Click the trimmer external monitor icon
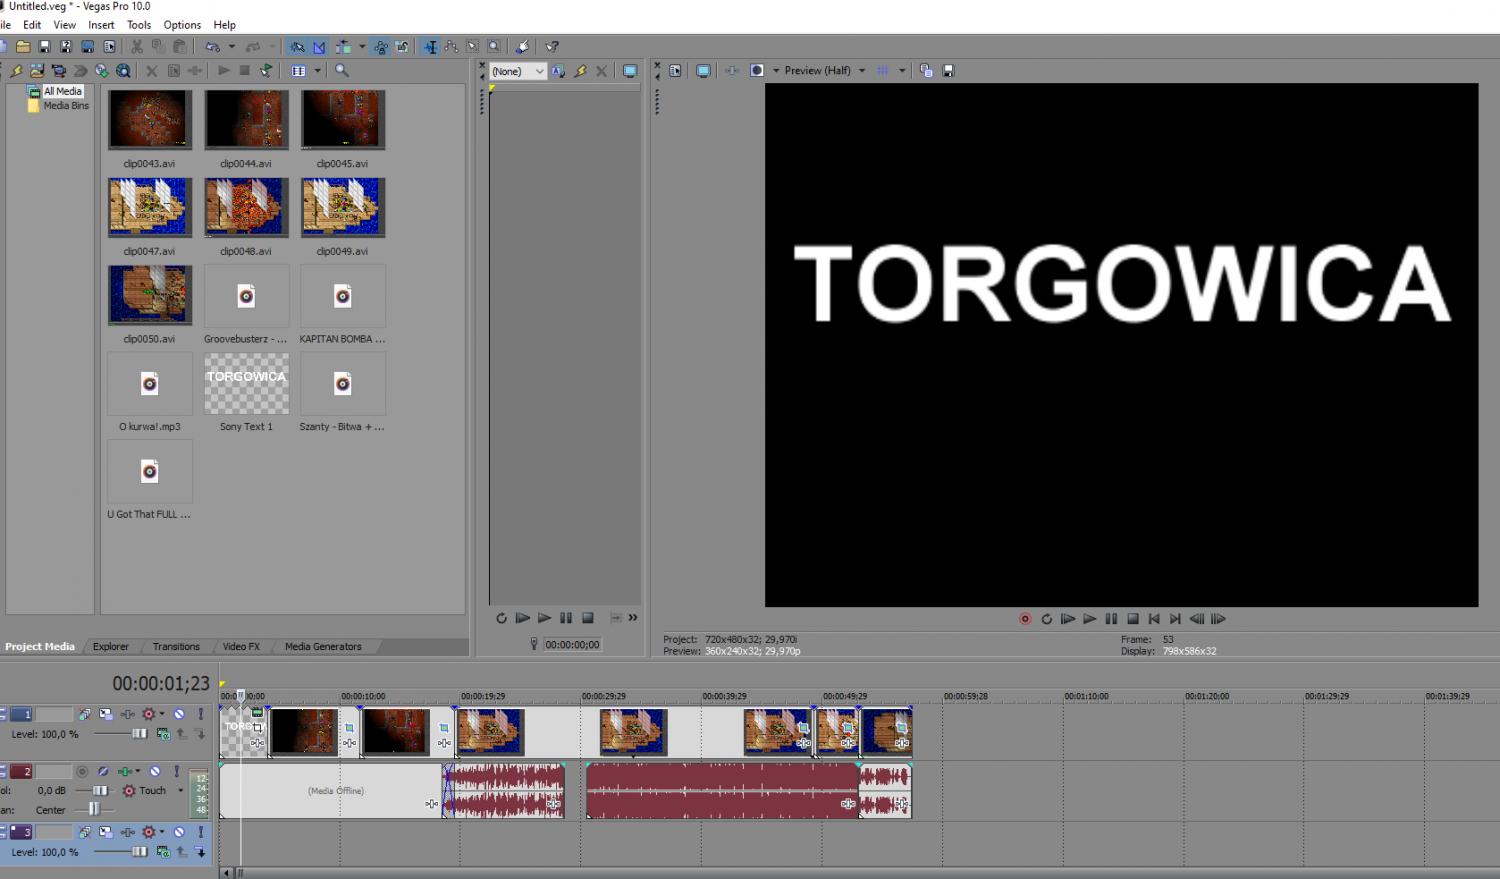Viewport: 1500px width, 879px height. coord(630,71)
